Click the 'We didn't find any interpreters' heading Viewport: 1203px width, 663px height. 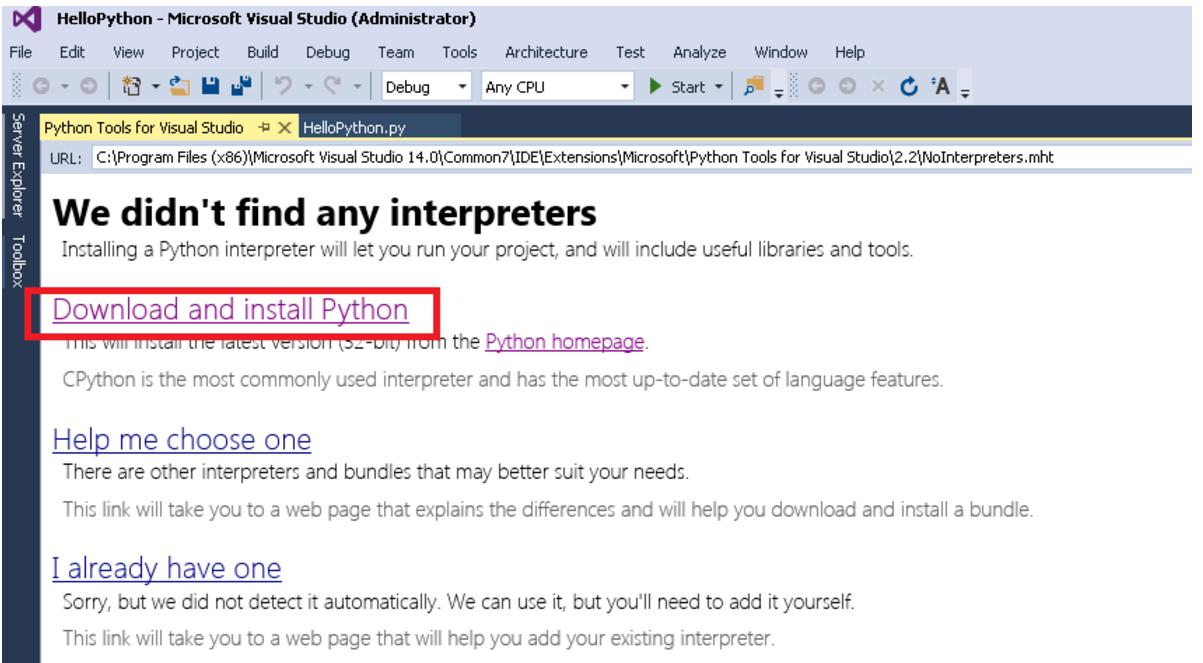click(x=324, y=213)
